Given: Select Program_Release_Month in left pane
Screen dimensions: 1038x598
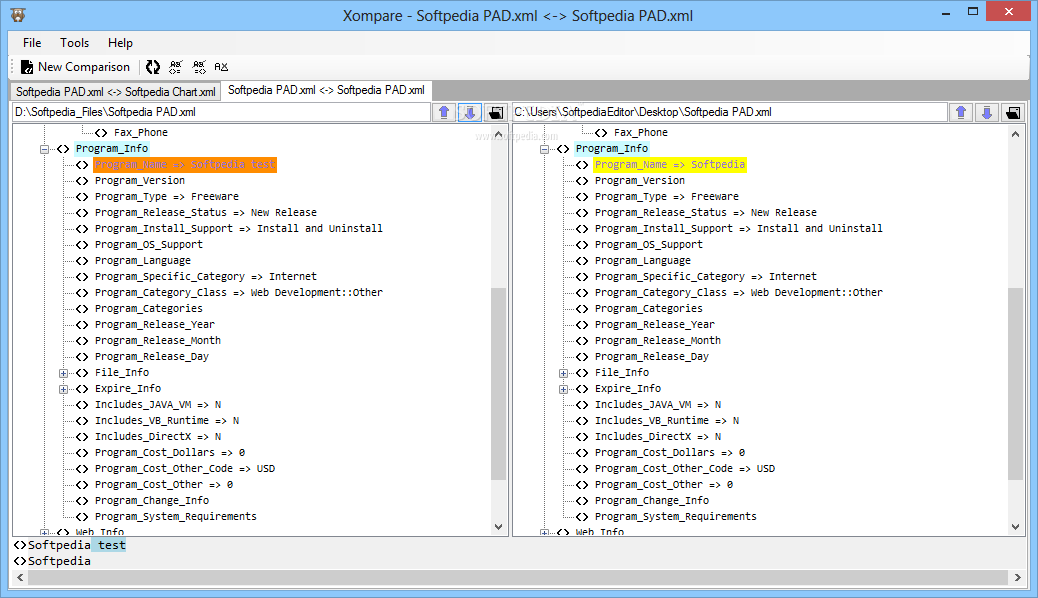Looking at the screenshot, I should pos(158,340).
